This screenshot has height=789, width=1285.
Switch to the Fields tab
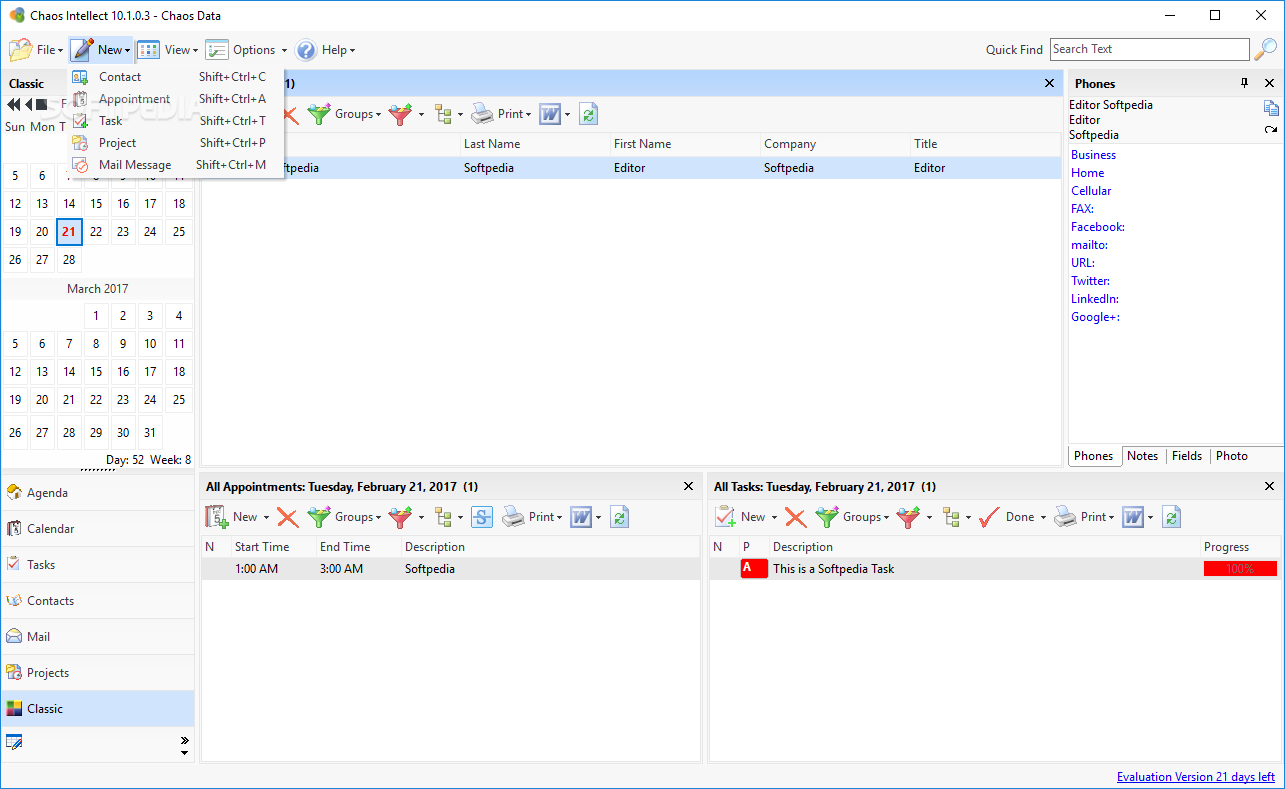point(1187,456)
